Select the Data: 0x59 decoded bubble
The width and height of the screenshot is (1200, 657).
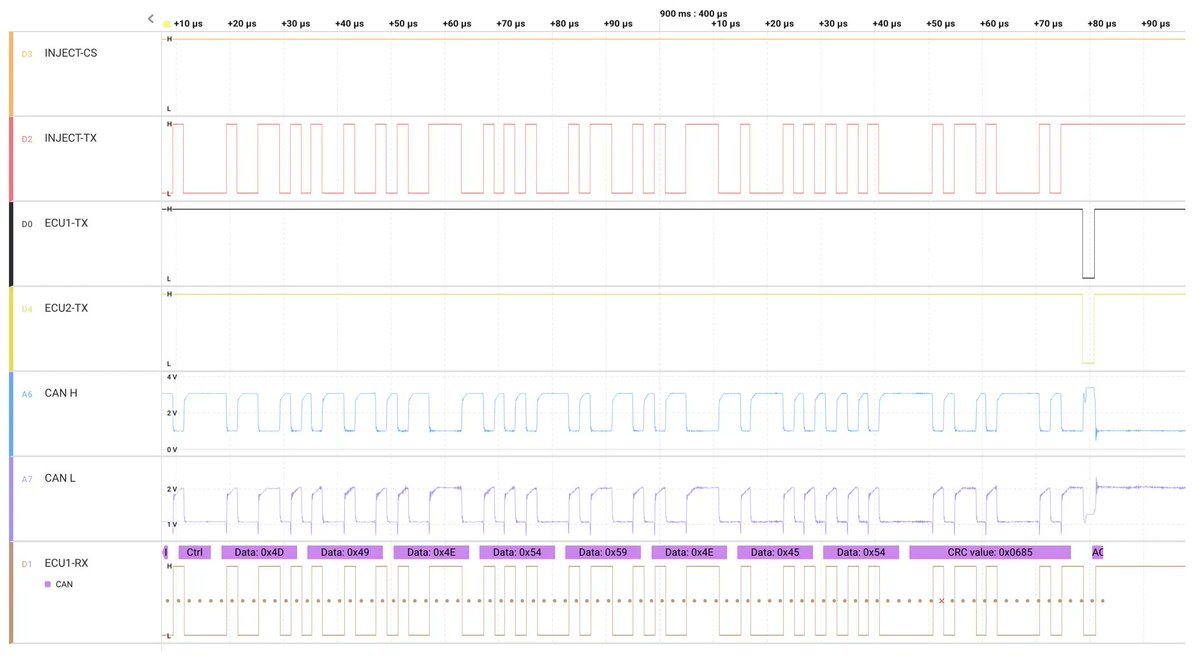coord(603,552)
